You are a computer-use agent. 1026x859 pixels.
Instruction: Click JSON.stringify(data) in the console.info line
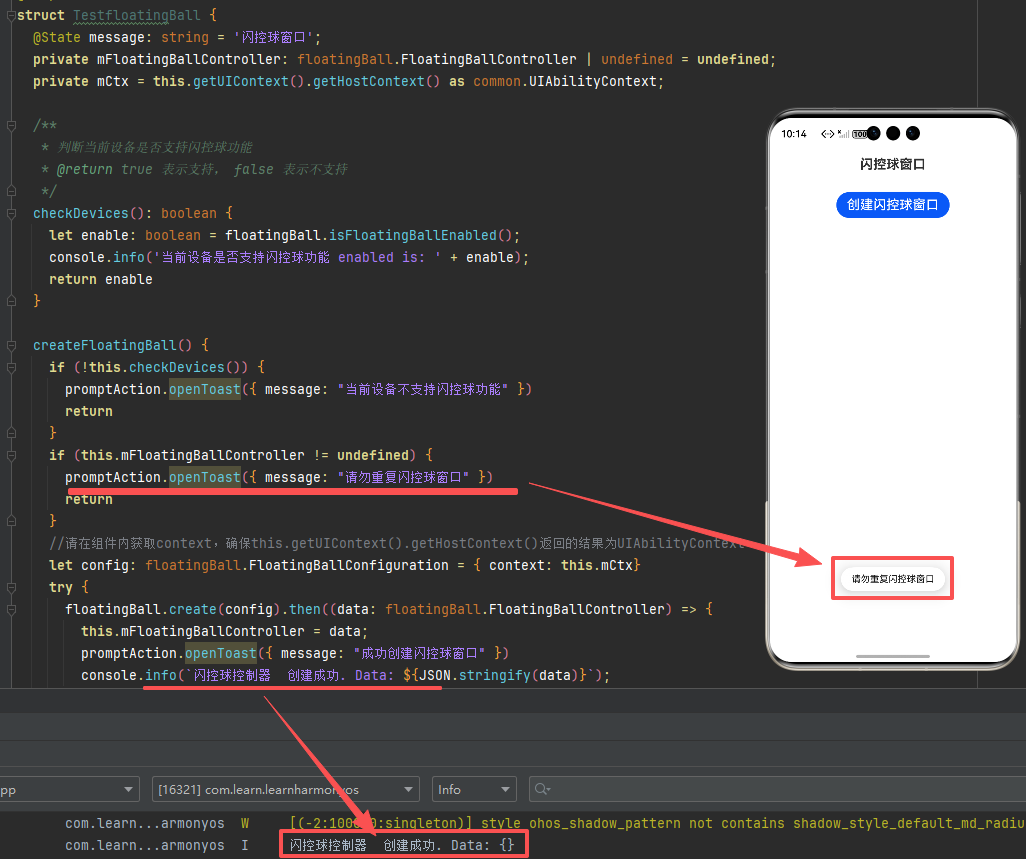coord(500,675)
